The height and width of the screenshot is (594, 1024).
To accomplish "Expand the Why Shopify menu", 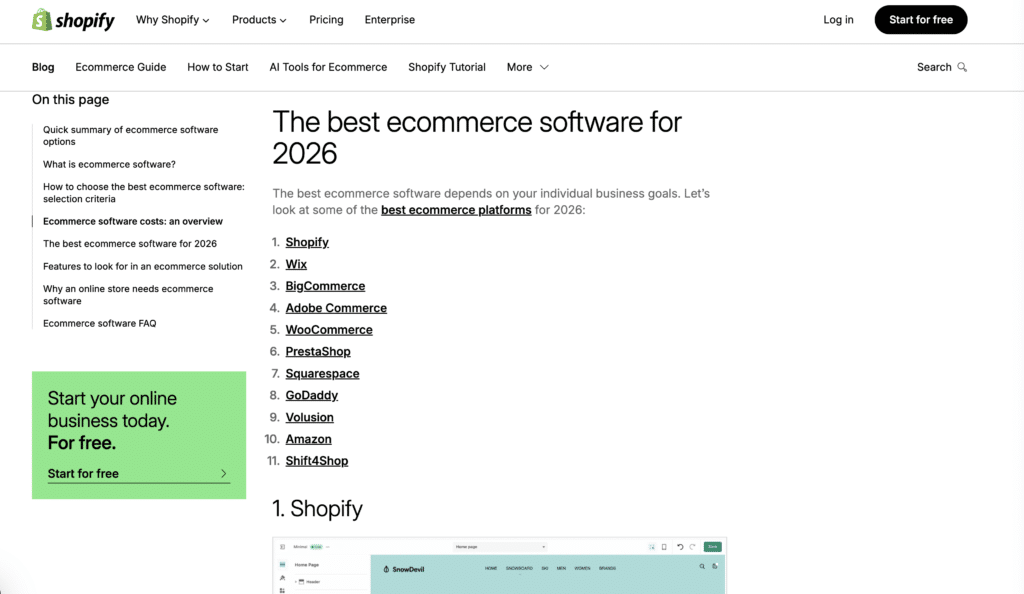I will click(172, 20).
